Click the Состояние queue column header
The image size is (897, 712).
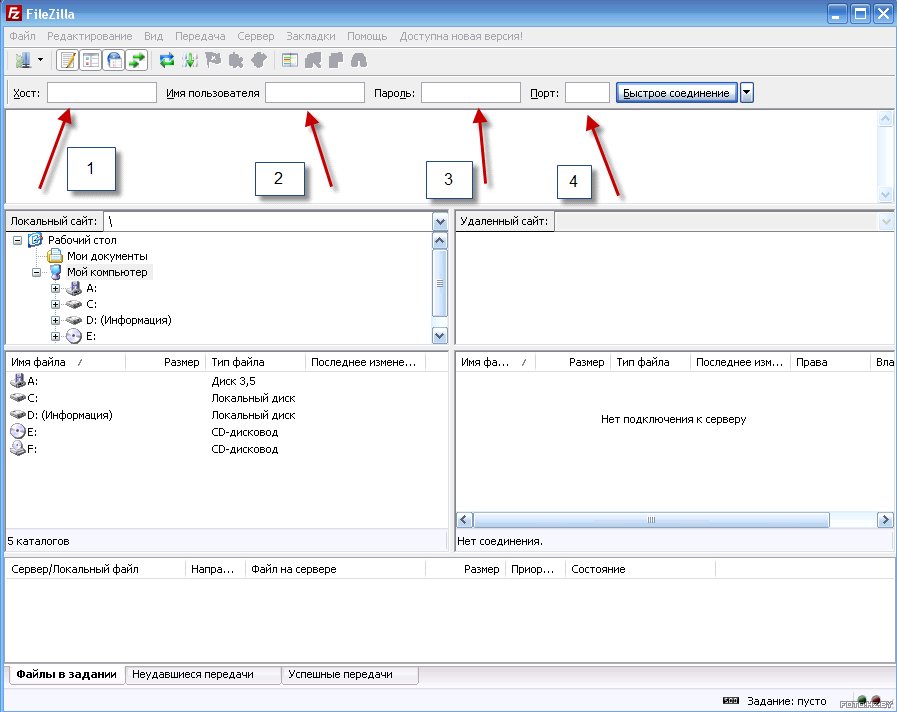point(640,569)
